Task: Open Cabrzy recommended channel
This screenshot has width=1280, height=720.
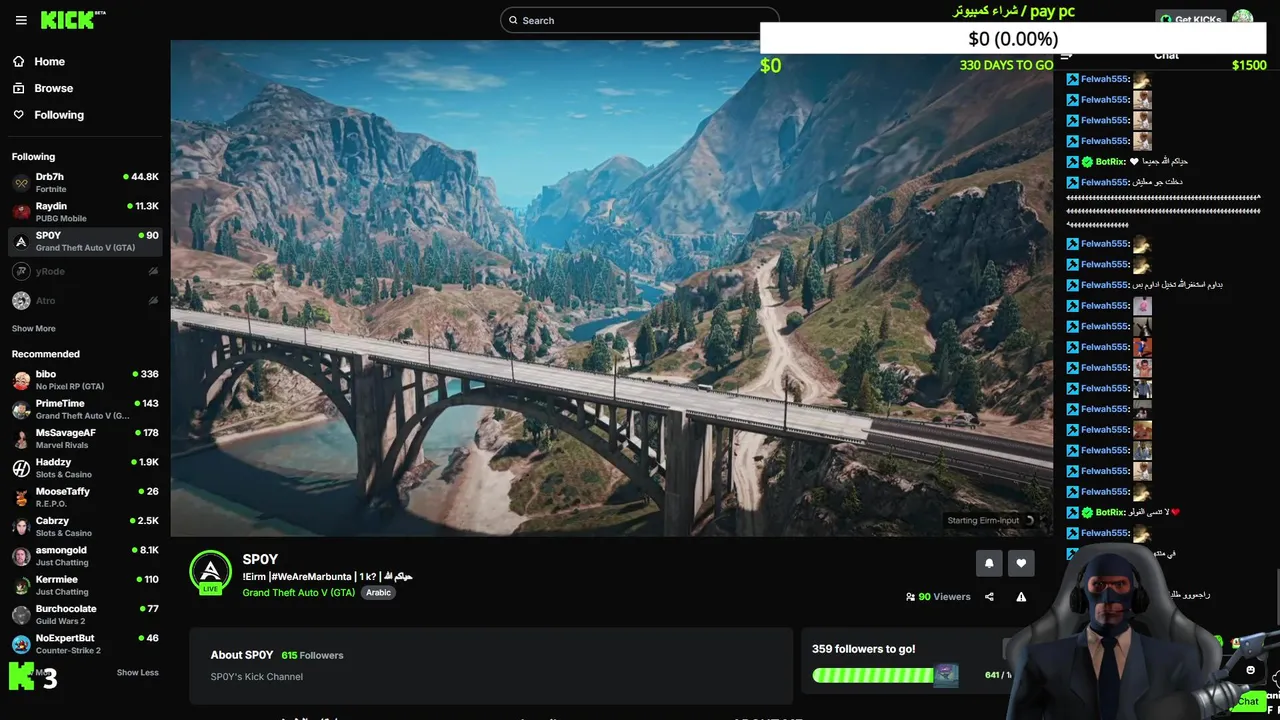Action: click(x=85, y=526)
